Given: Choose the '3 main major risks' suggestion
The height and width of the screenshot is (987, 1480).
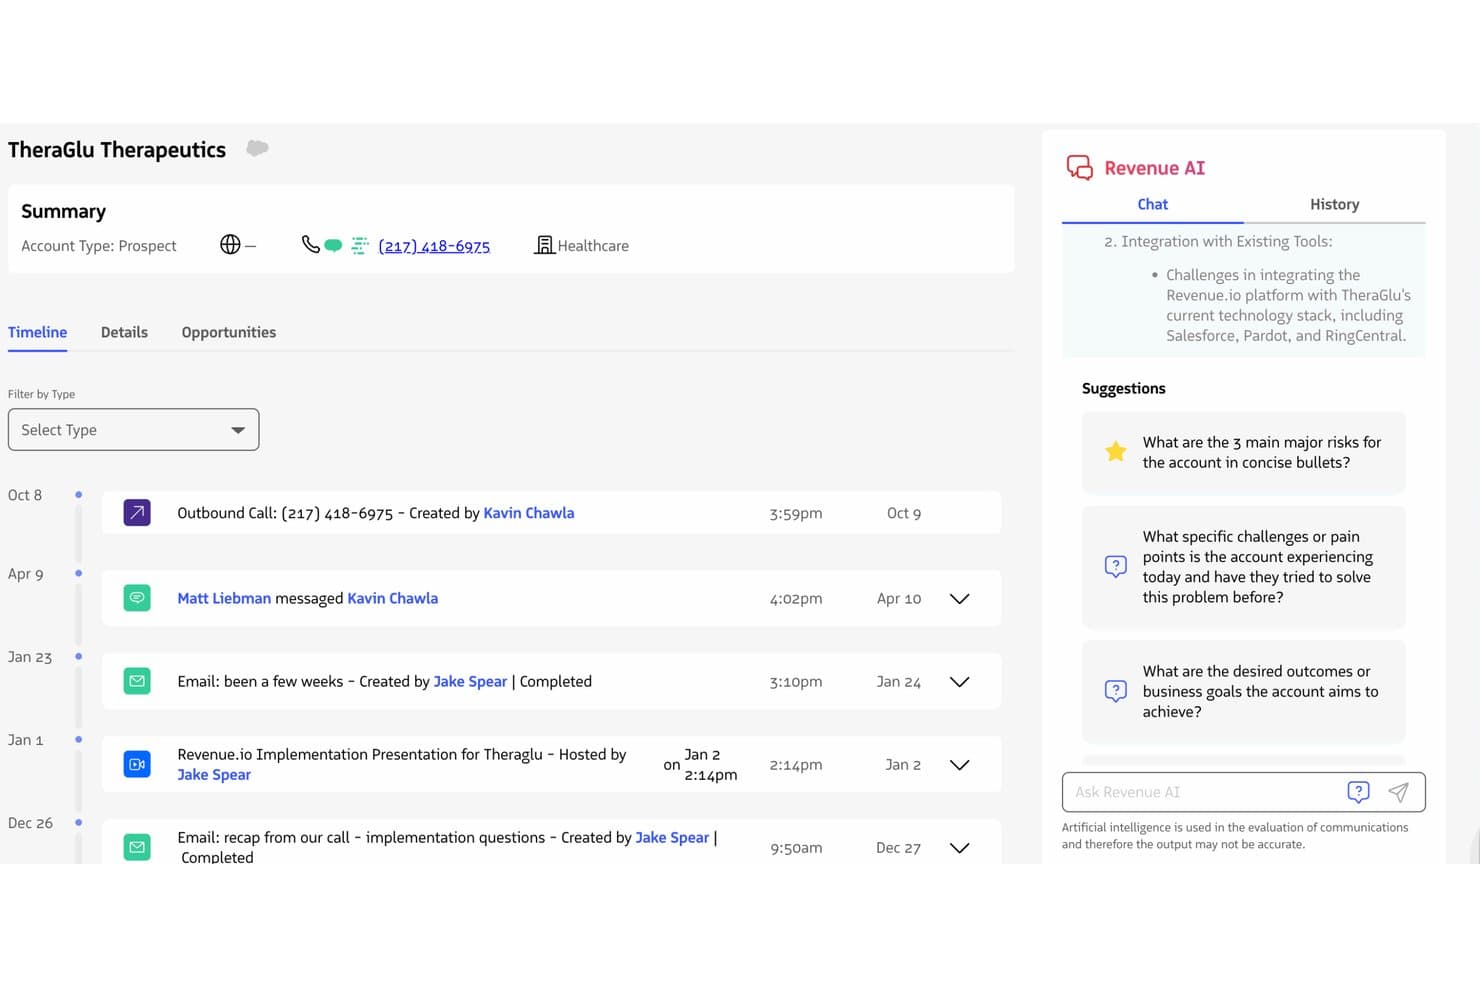Looking at the screenshot, I should click(x=1244, y=452).
